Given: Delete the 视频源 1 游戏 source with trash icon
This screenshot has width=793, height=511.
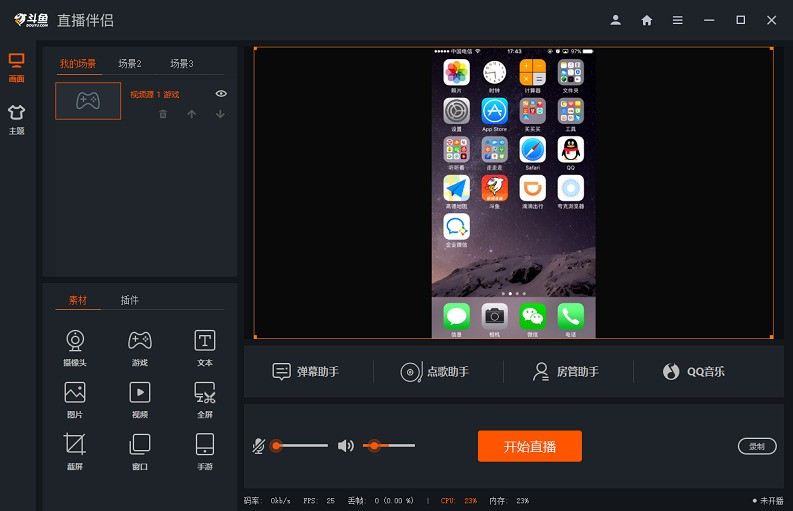Looking at the screenshot, I should click(163, 114).
